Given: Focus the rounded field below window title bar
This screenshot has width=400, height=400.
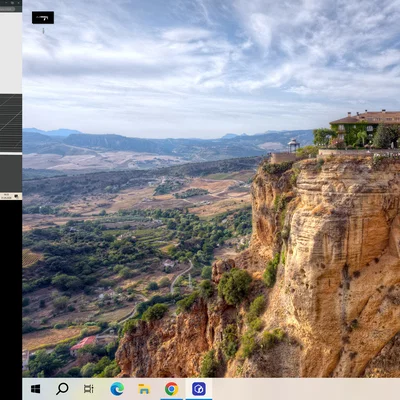Looking at the screenshot, I should (x=7, y=9).
